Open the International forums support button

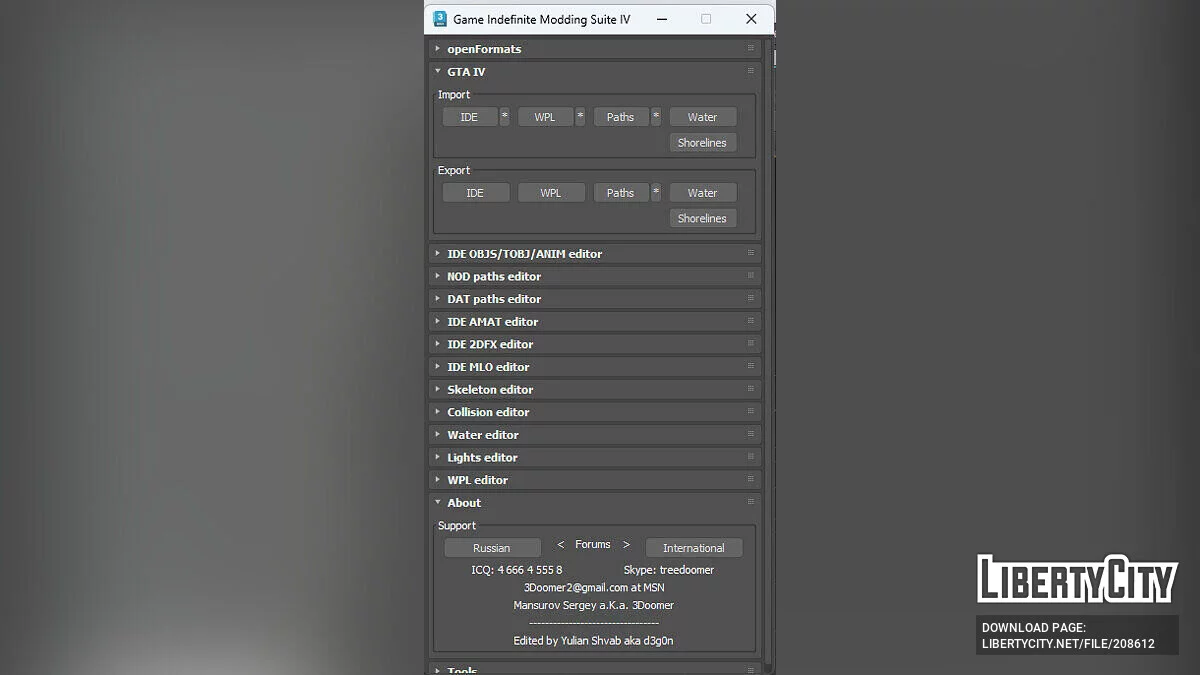pyautogui.click(x=694, y=548)
